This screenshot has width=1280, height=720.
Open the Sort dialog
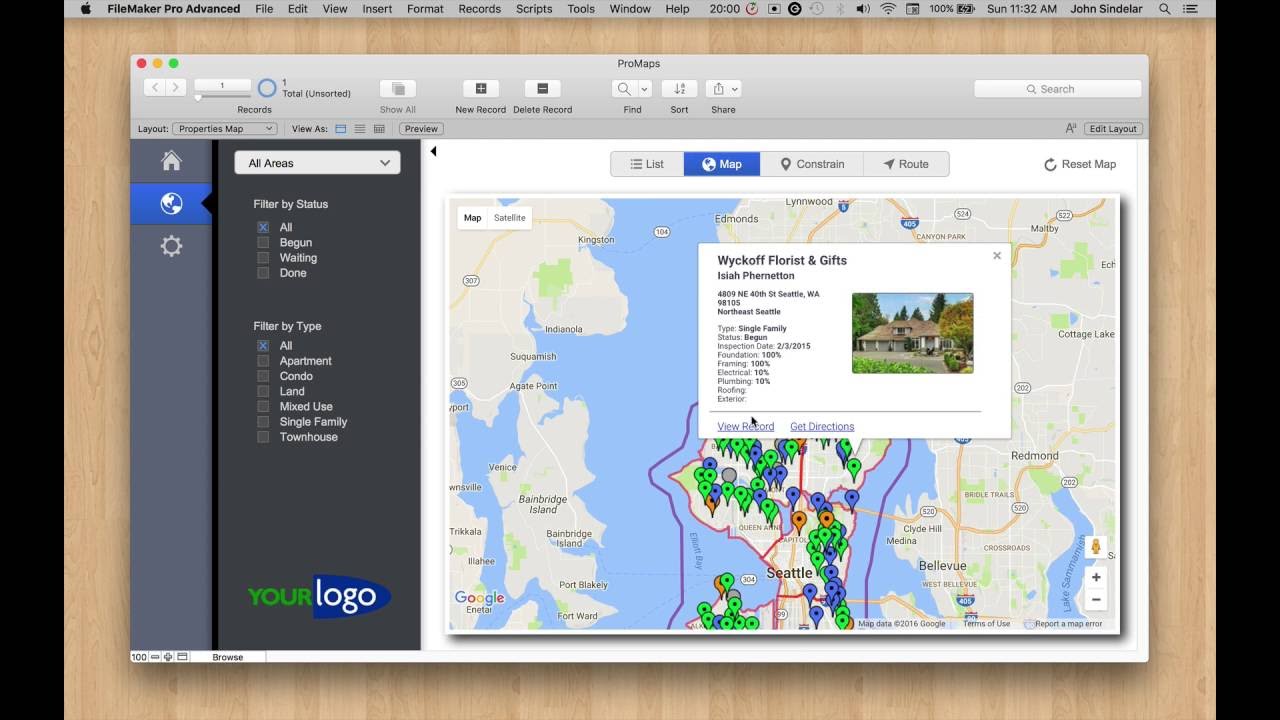click(679, 89)
